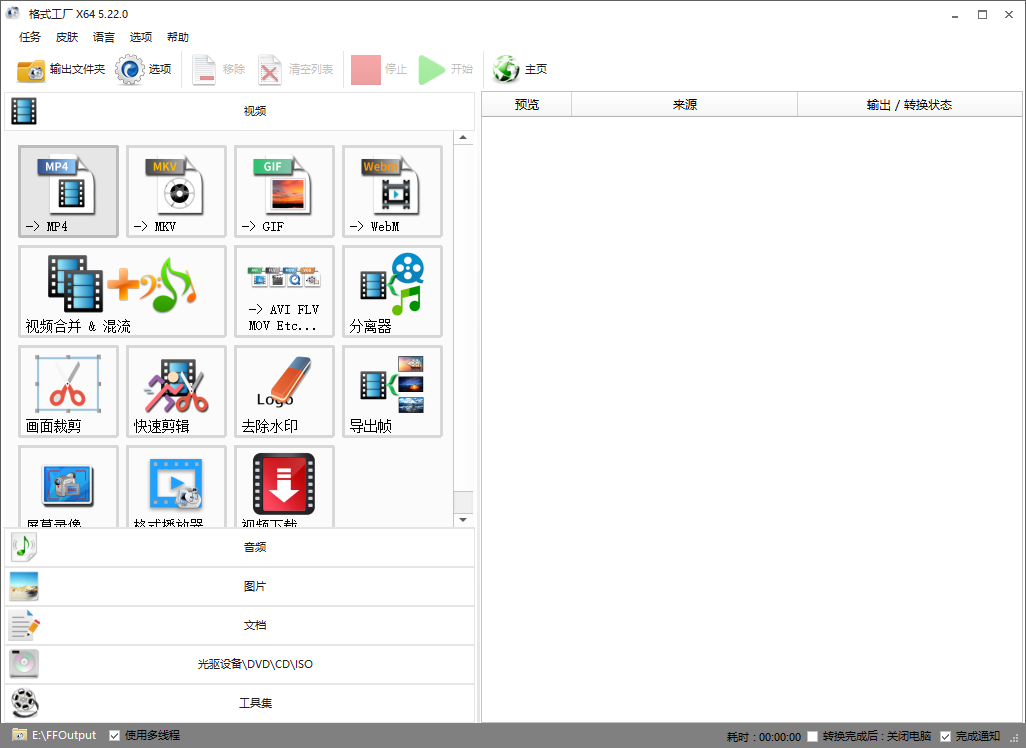Image resolution: width=1026 pixels, height=748 pixels.
Task: Open the 导出帧 export frames tool
Action: coord(392,391)
